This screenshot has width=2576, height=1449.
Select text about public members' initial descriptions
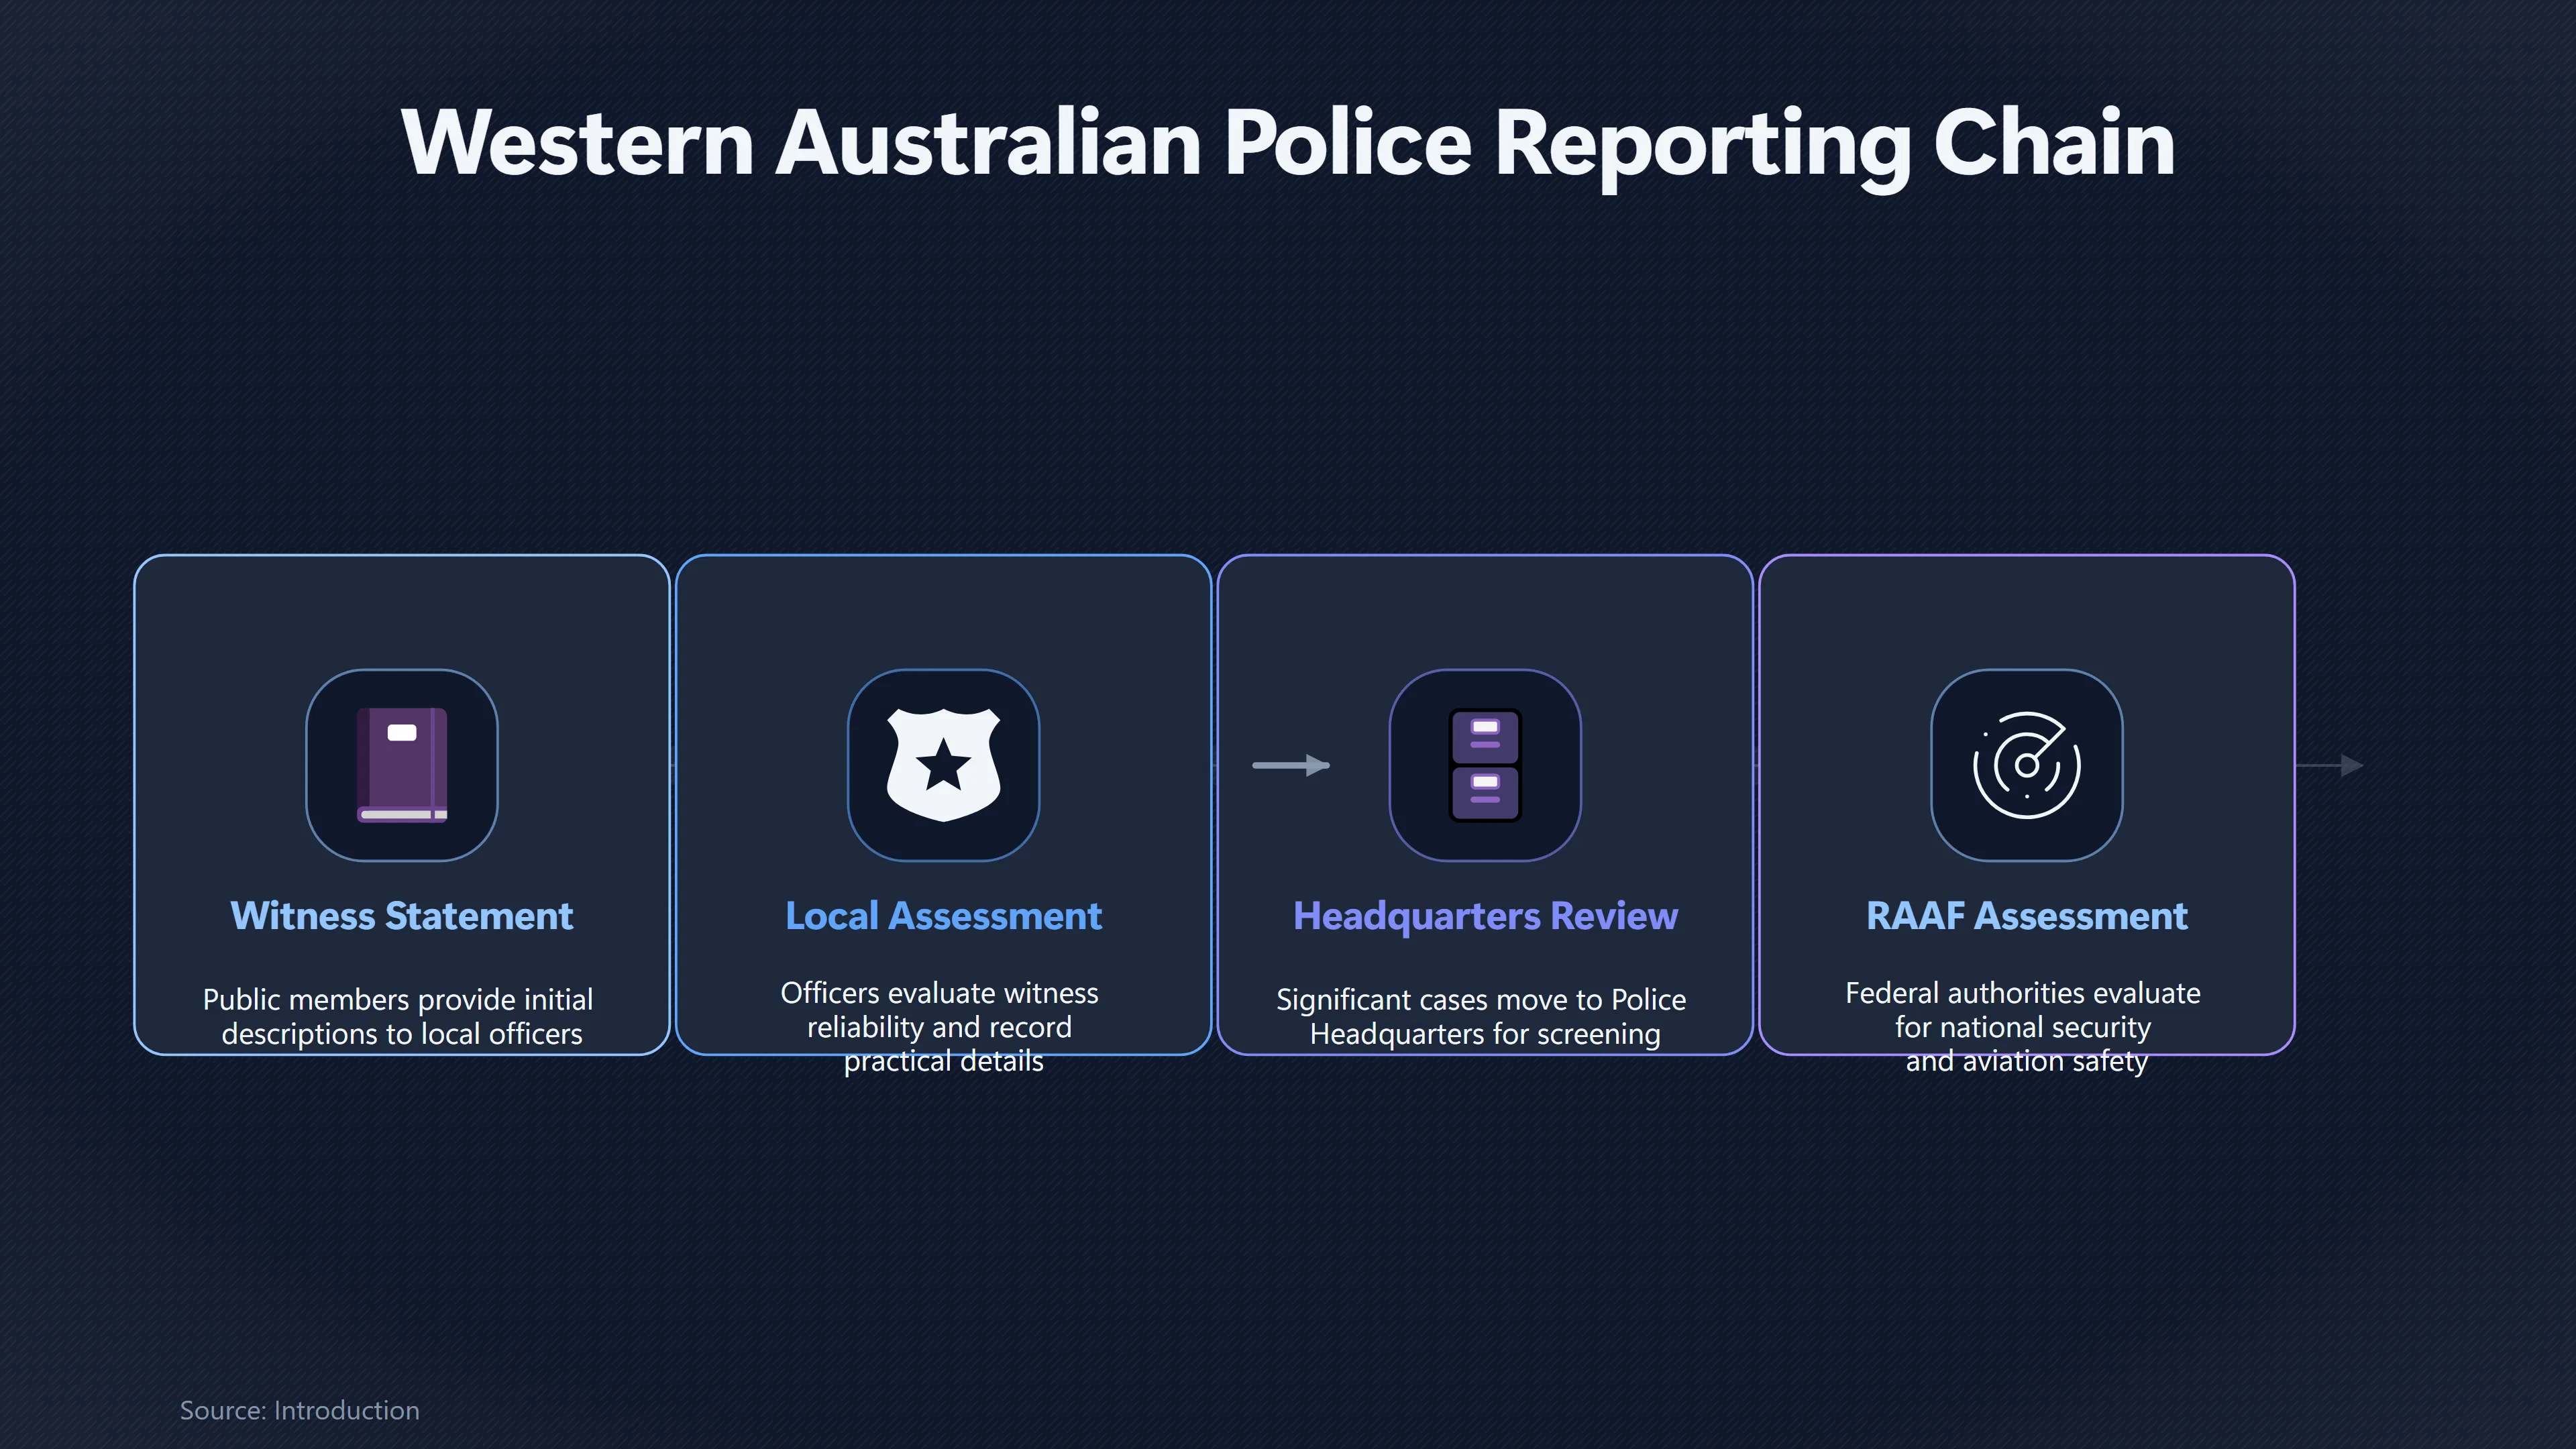tap(399, 1016)
